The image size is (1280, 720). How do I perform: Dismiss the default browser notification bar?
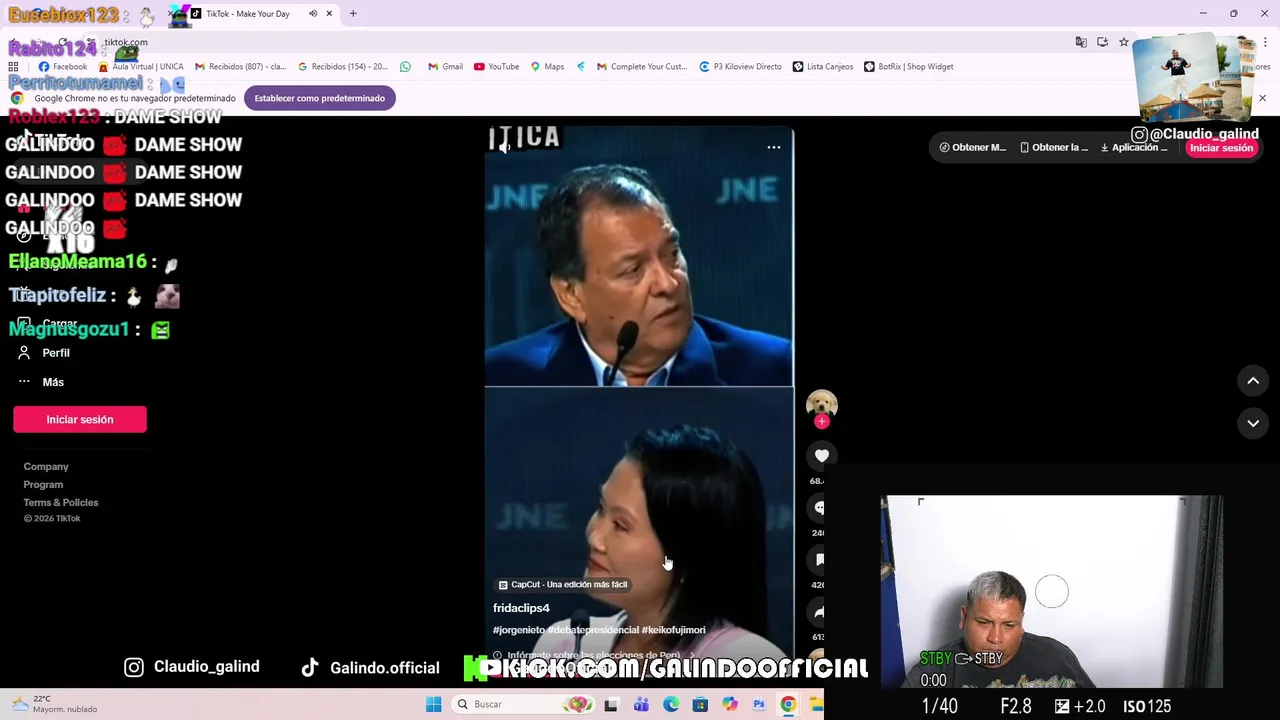tap(1262, 98)
